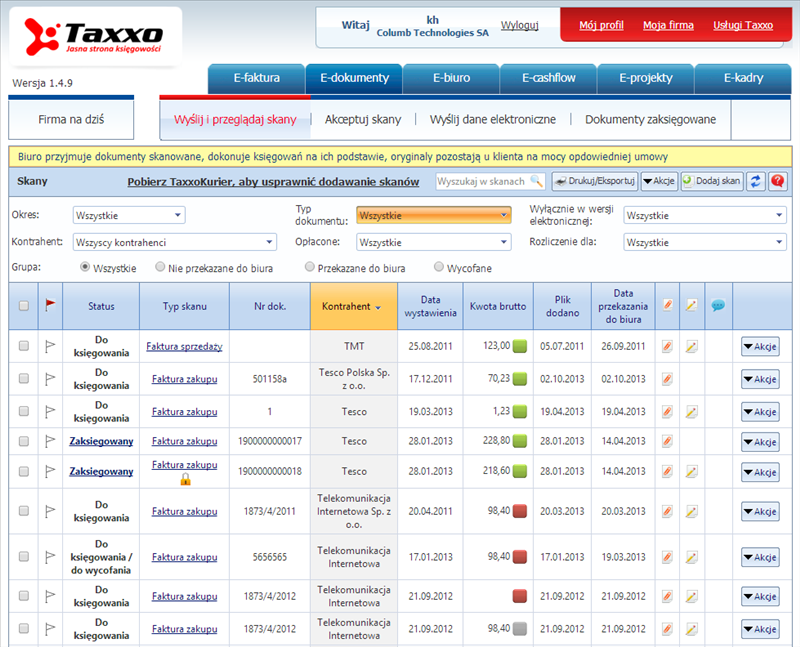Open the Opłacone dropdown
The image size is (800, 647).
[x=434, y=242]
